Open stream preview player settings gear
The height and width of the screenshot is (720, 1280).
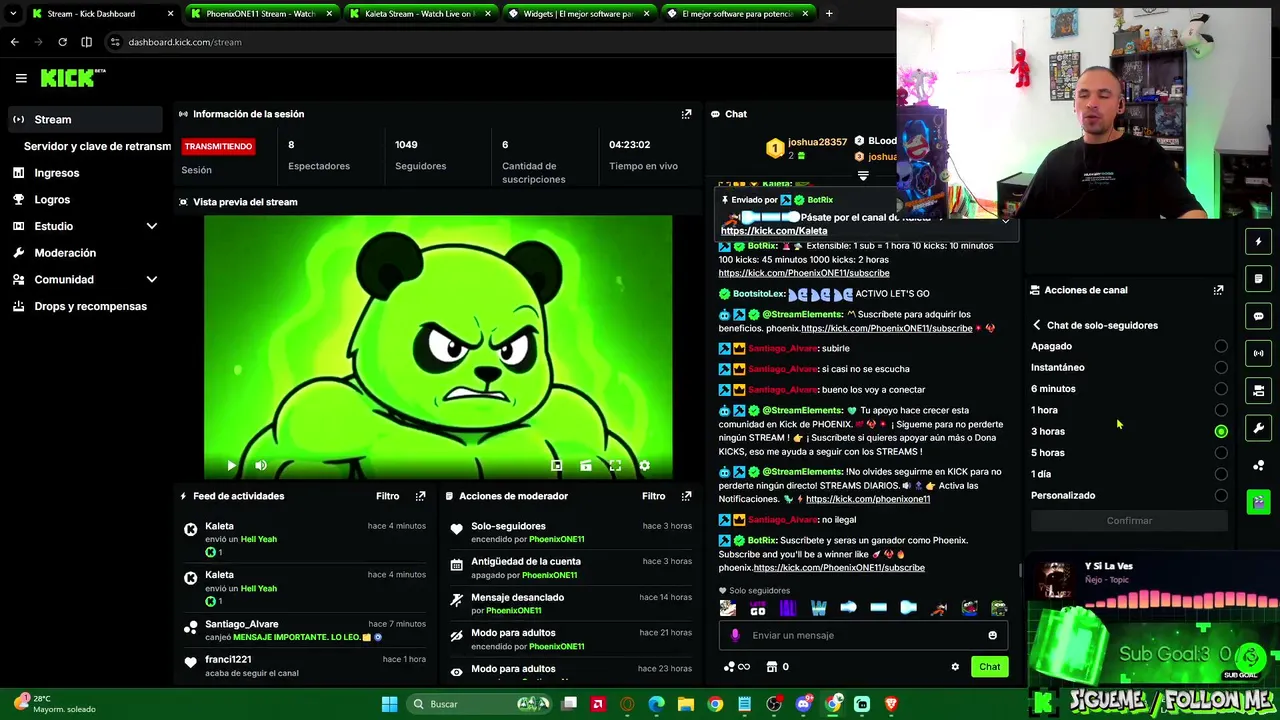645,465
